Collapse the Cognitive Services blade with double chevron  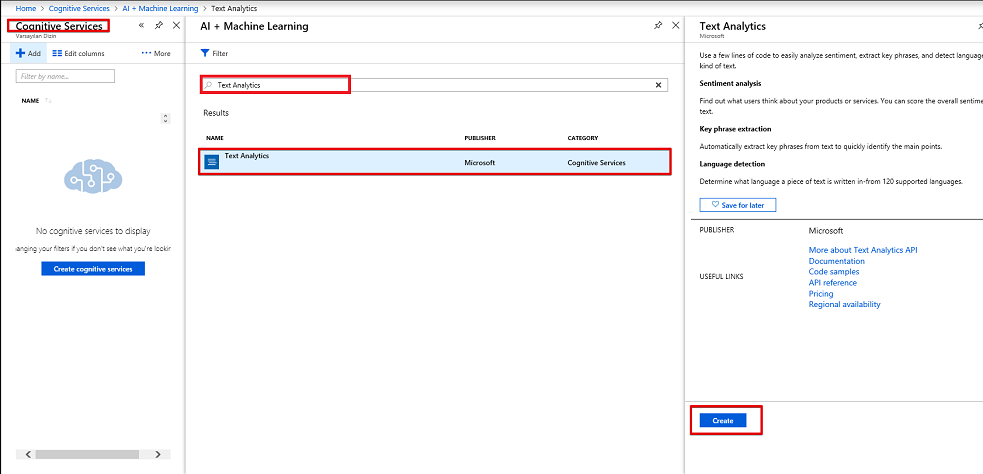pyautogui.click(x=141, y=26)
